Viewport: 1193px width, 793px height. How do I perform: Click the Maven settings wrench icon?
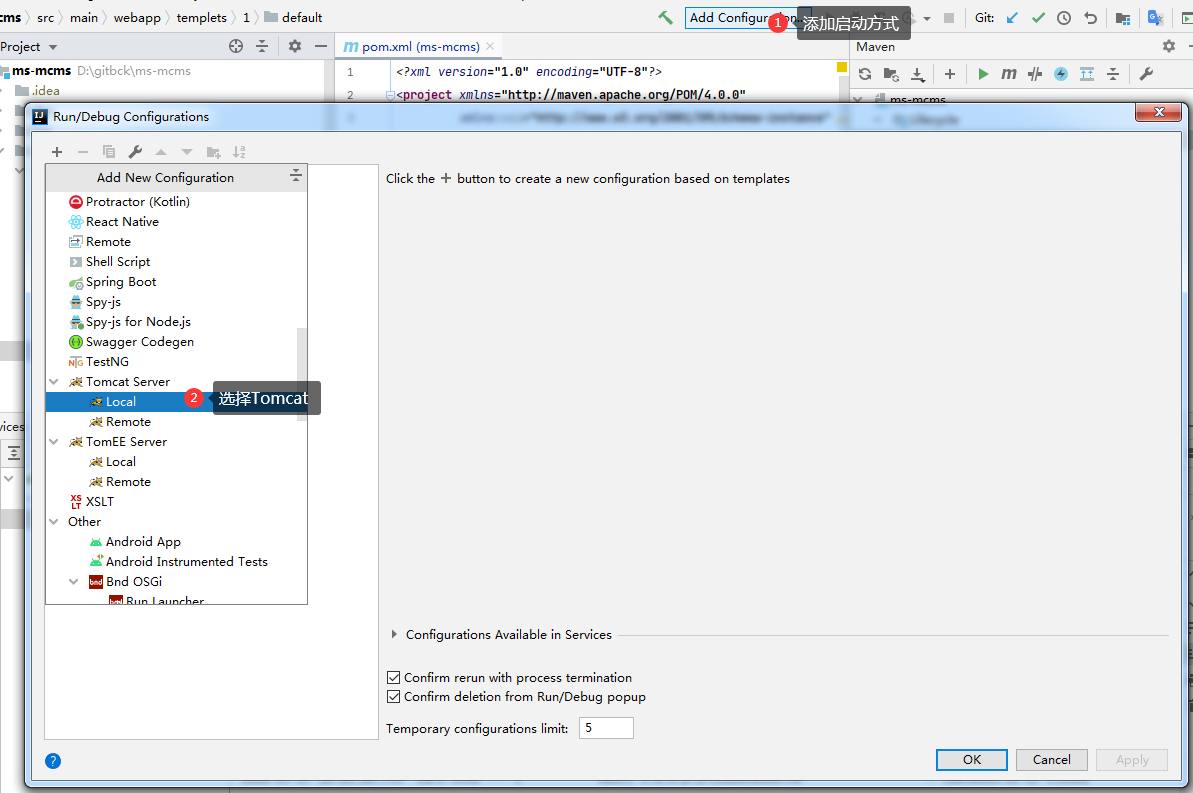click(x=1146, y=74)
